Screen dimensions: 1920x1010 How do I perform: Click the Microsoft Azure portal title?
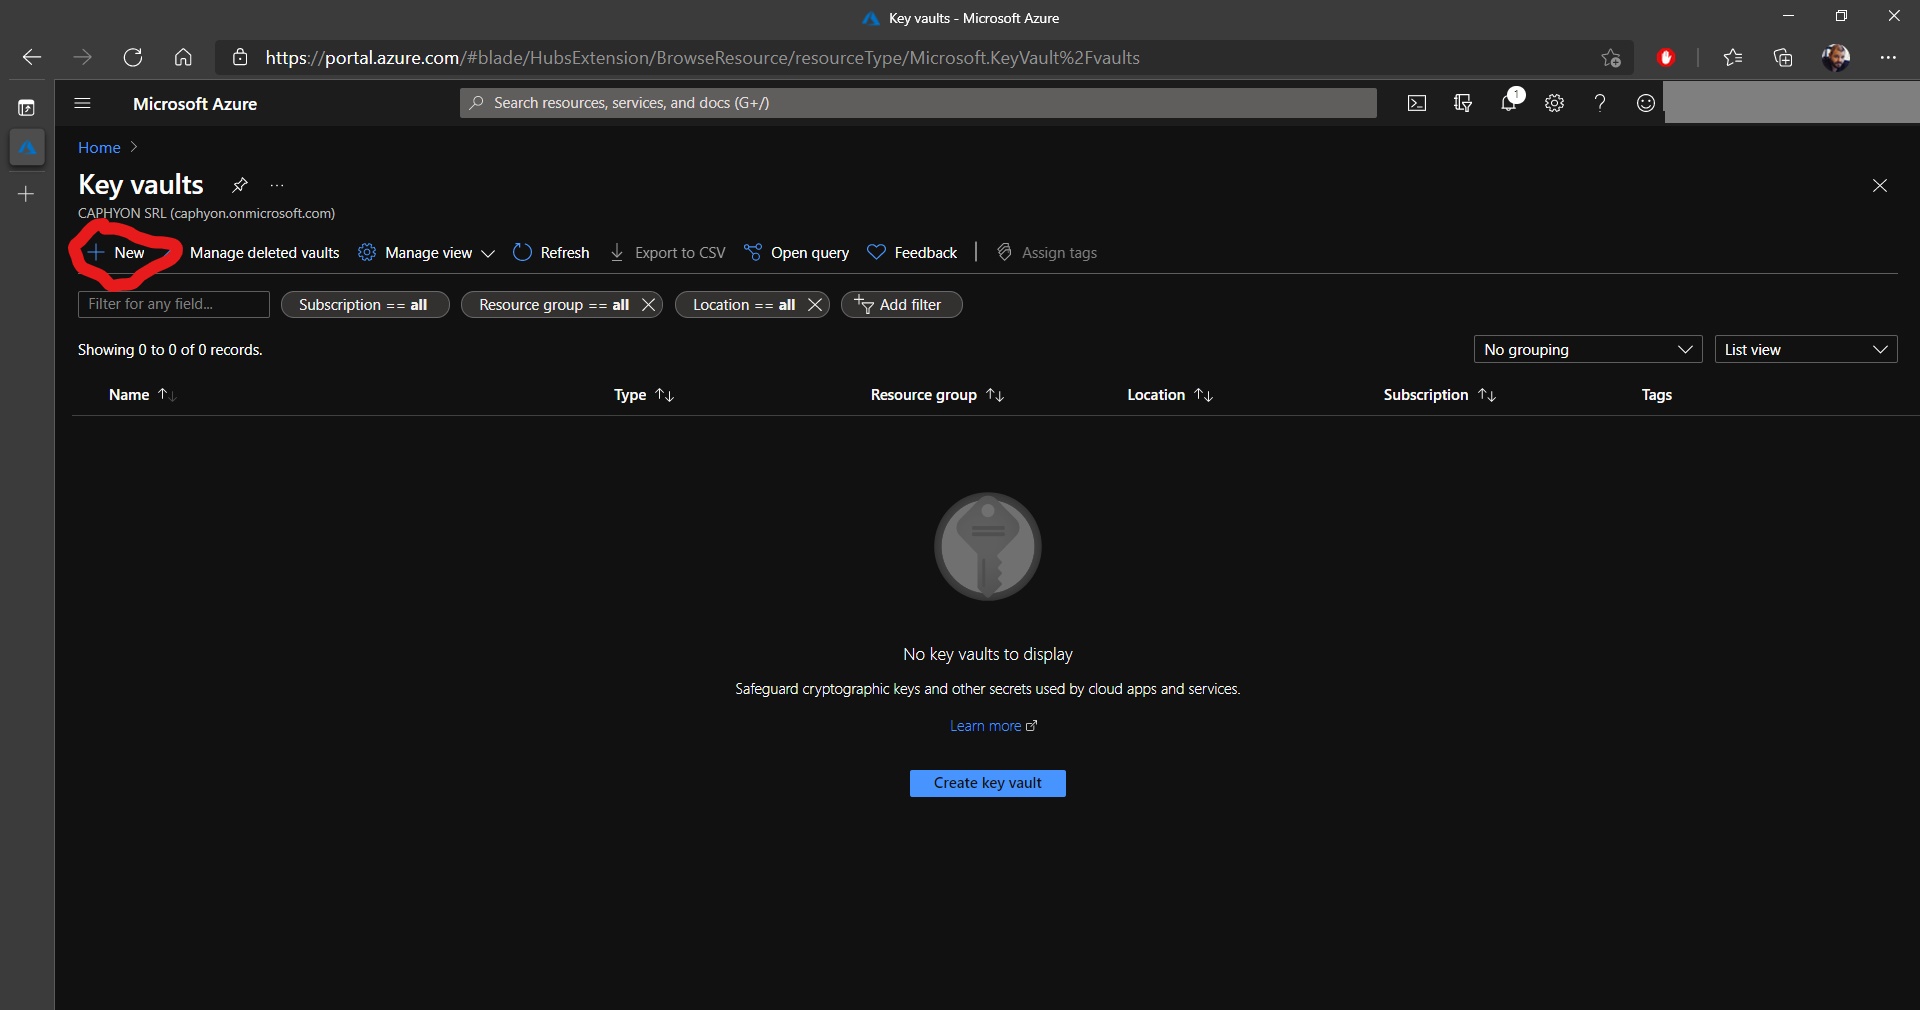(x=195, y=104)
